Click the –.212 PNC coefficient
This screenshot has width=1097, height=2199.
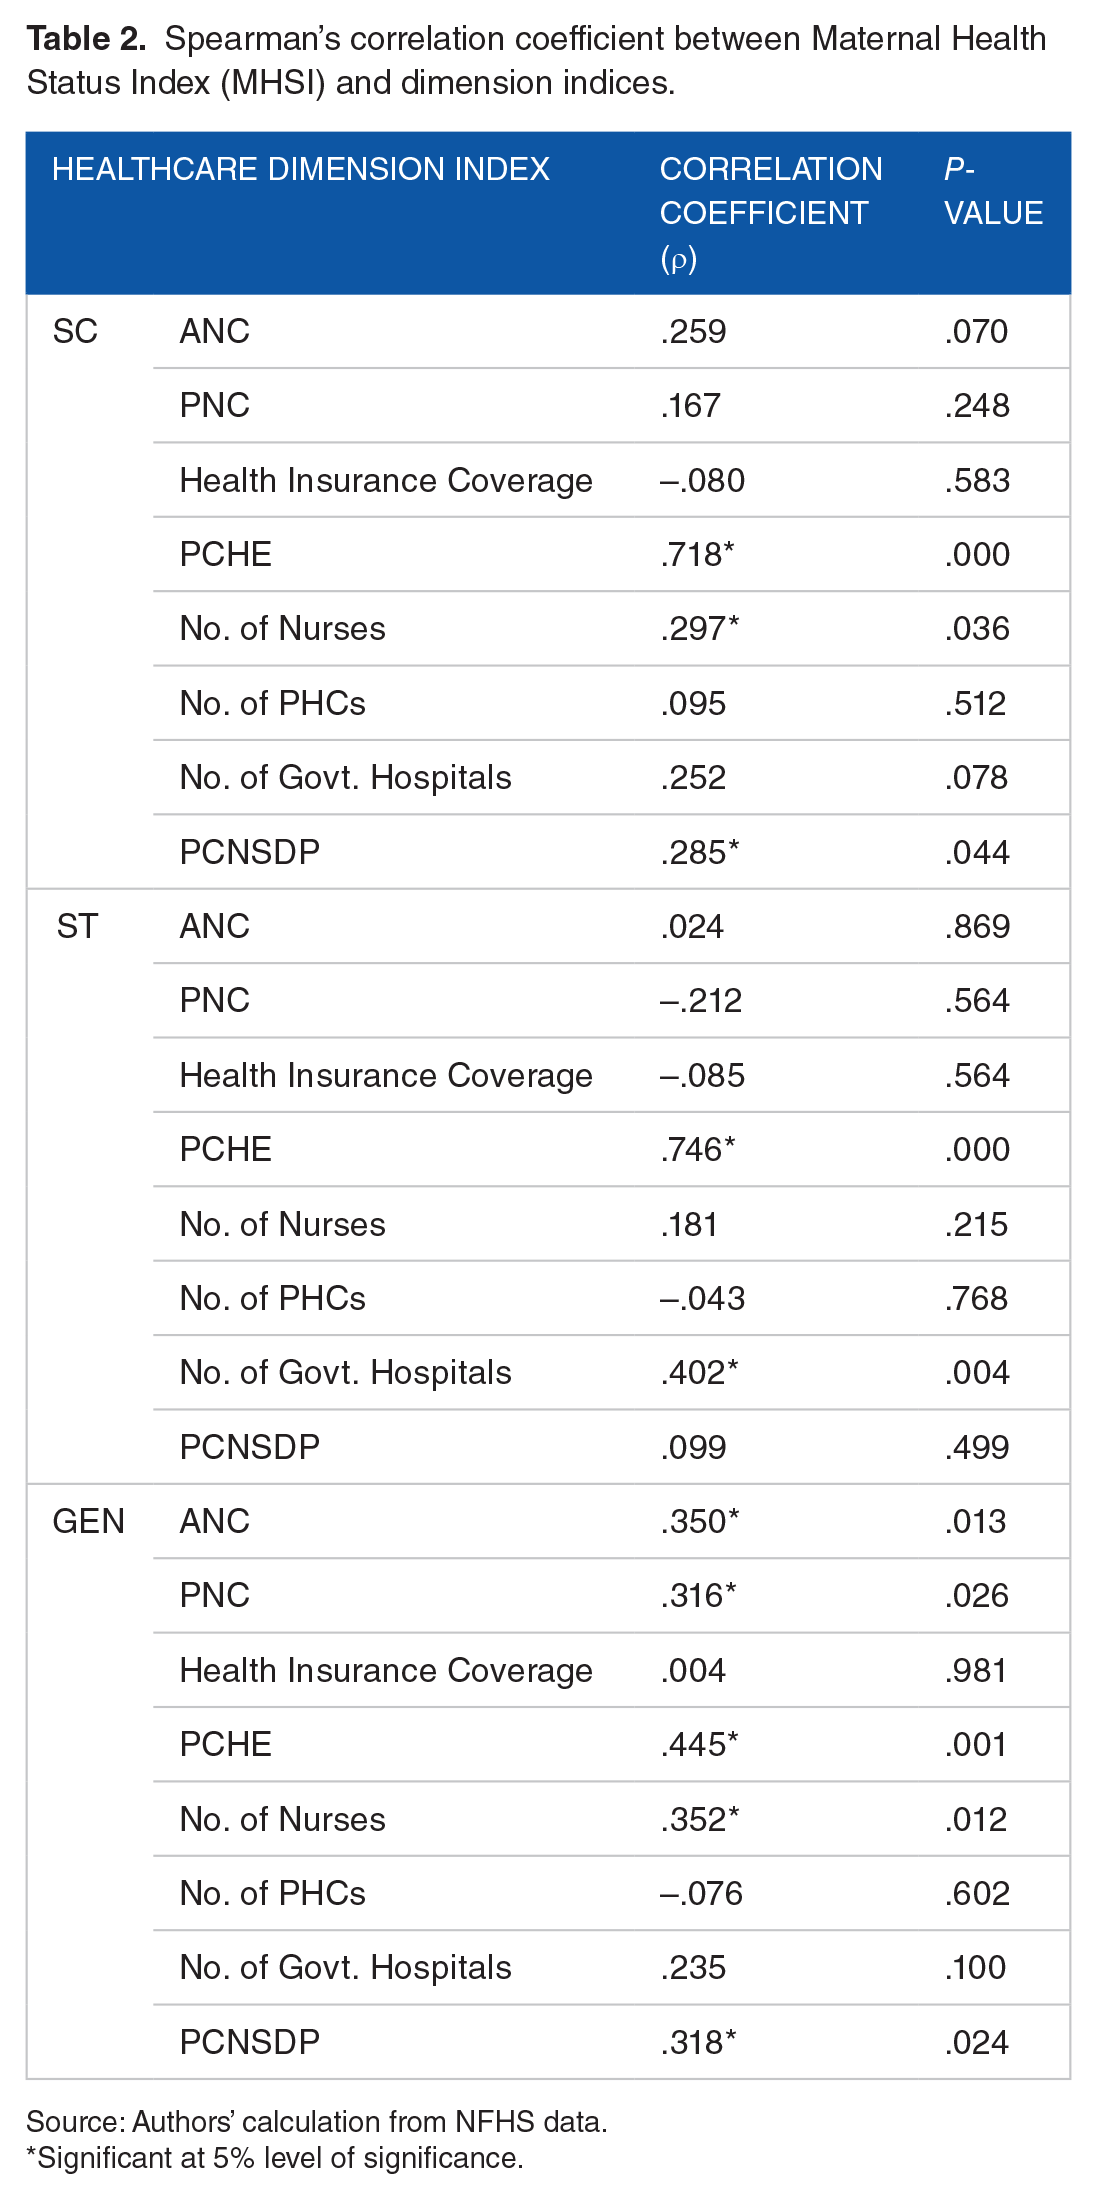701,1001
